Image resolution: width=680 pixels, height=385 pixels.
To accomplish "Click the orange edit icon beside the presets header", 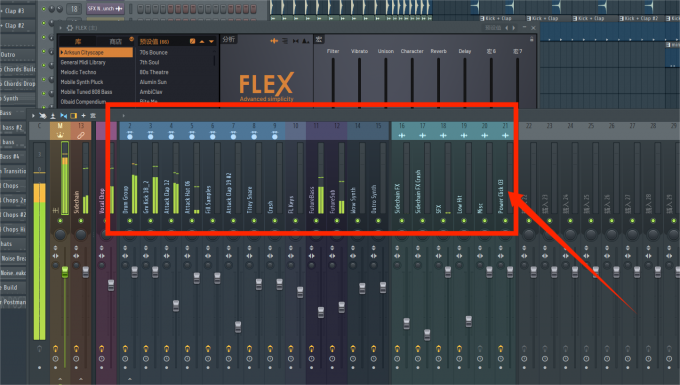I will point(192,41).
